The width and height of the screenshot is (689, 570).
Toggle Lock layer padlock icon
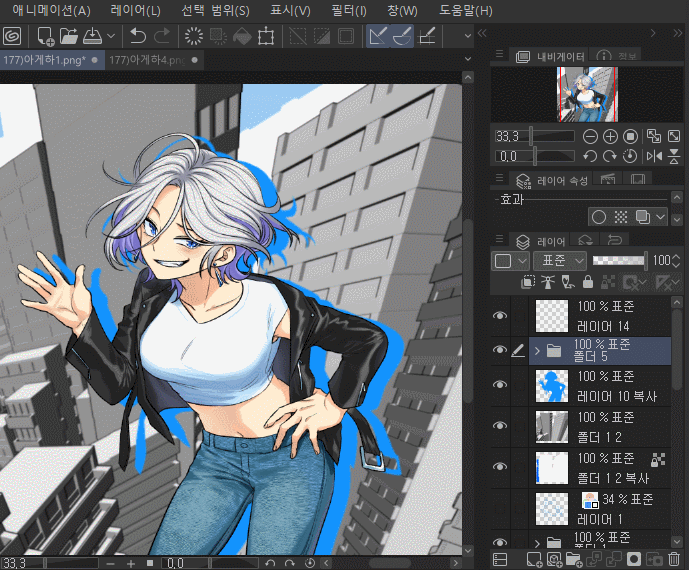pos(588,282)
